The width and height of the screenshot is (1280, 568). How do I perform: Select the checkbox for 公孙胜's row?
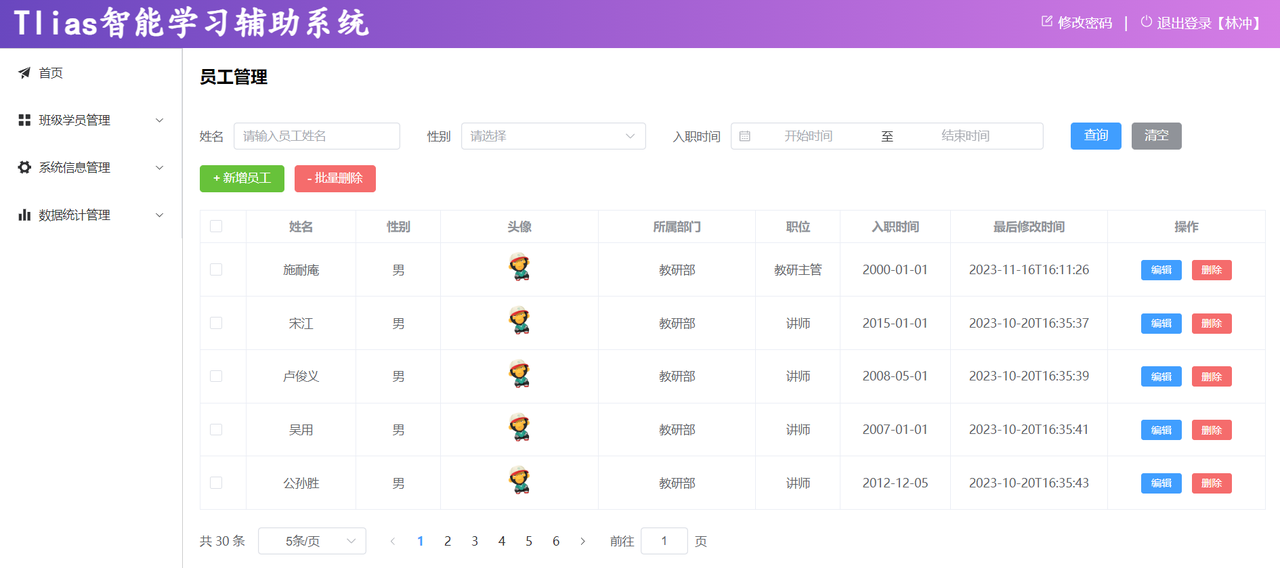click(x=216, y=483)
